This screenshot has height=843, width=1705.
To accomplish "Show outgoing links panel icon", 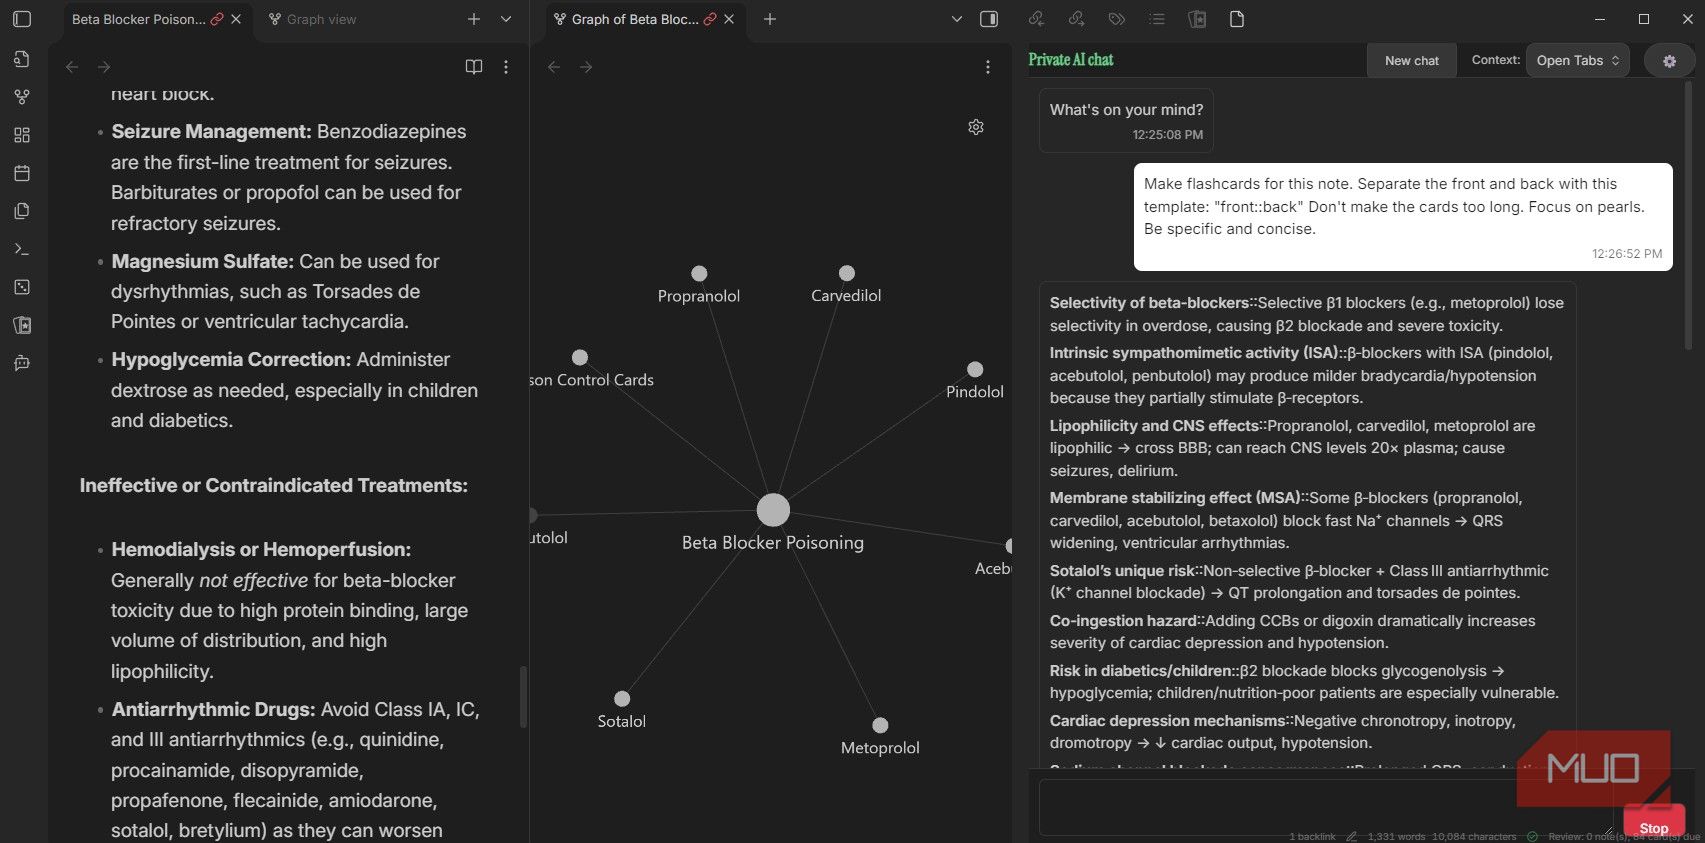I will pyautogui.click(x=1077, y=19).
